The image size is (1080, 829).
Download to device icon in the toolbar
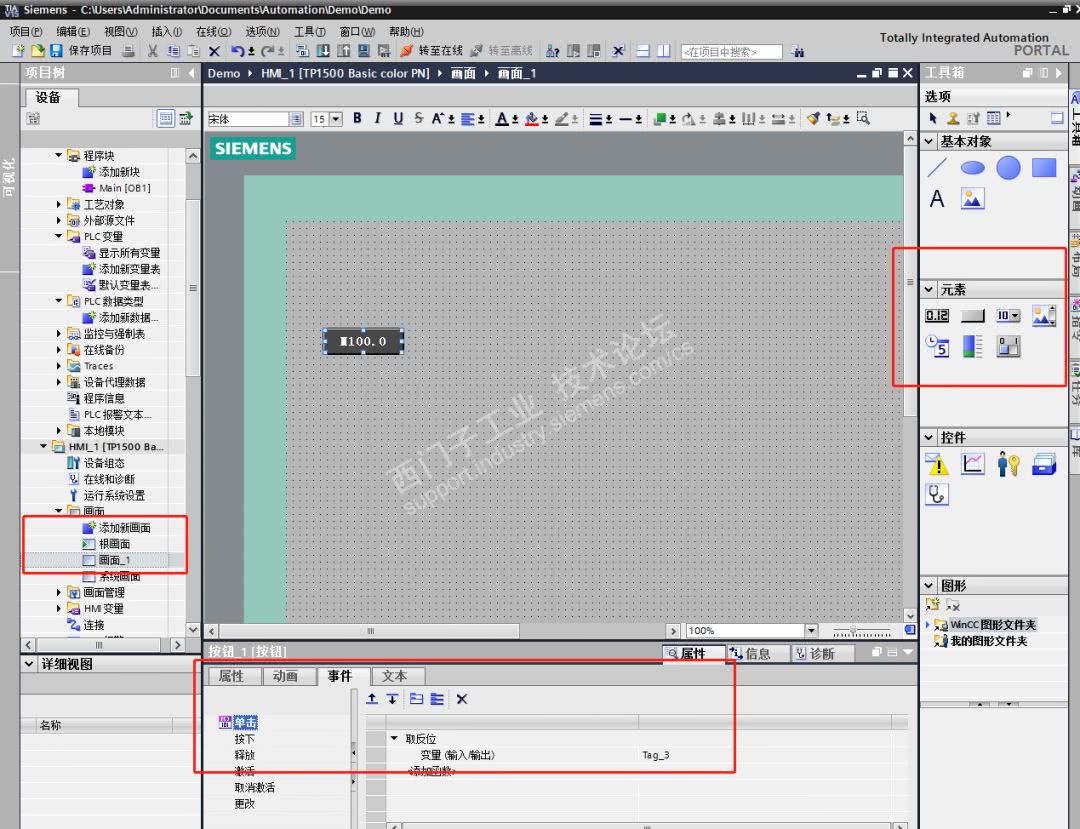pos(323,51)
